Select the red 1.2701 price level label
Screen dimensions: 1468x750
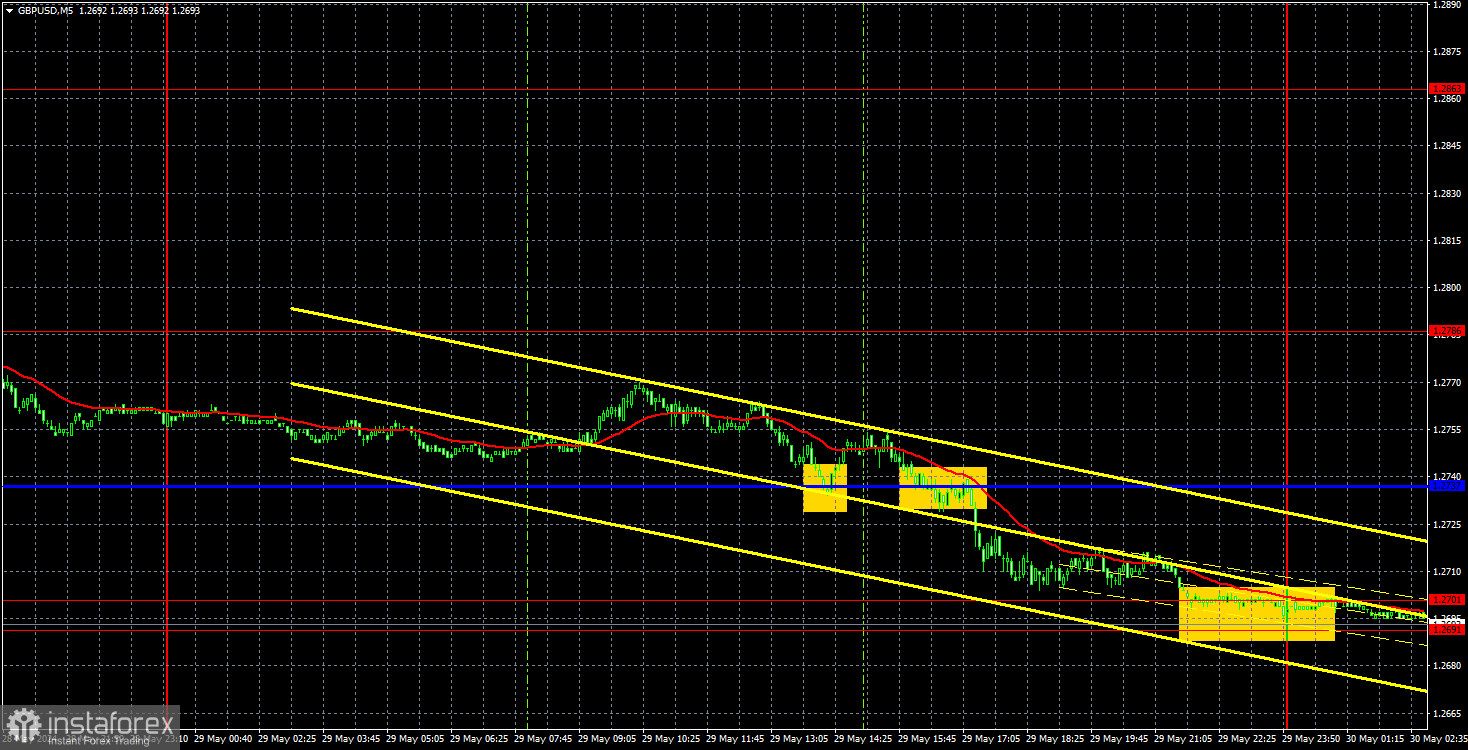point(1447,600)
